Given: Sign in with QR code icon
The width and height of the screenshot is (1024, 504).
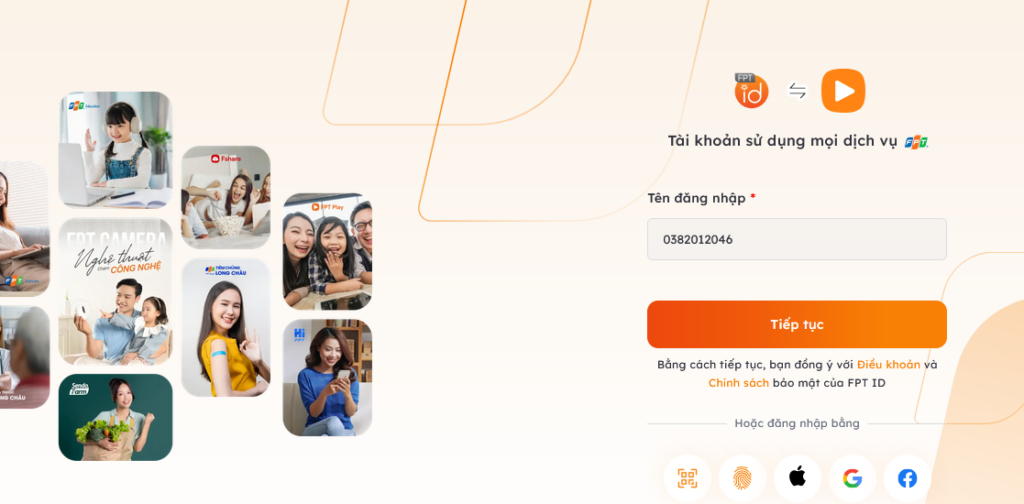Looking at the screenshot, I should pos(687,479).
